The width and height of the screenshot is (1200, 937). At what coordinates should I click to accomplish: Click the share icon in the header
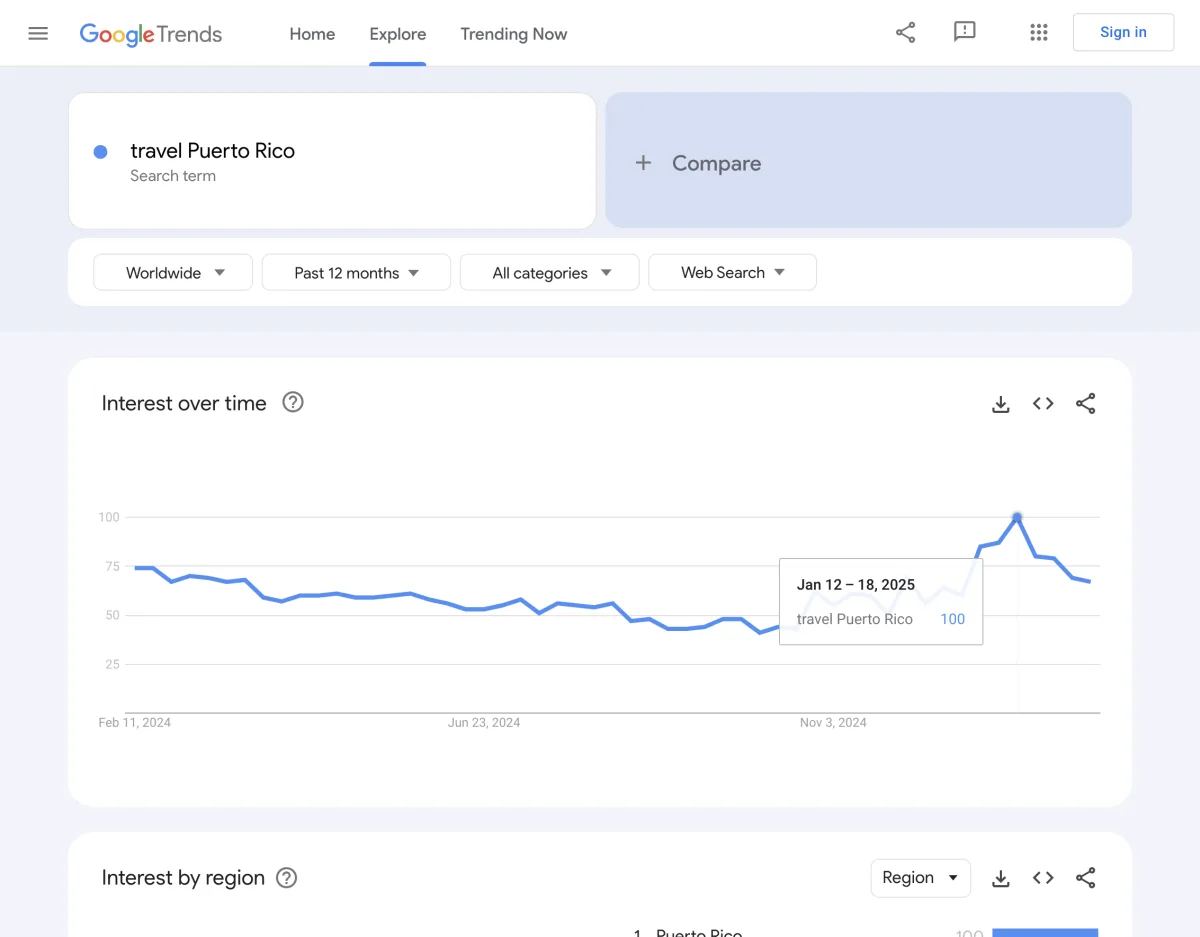[x=905, y=33]
